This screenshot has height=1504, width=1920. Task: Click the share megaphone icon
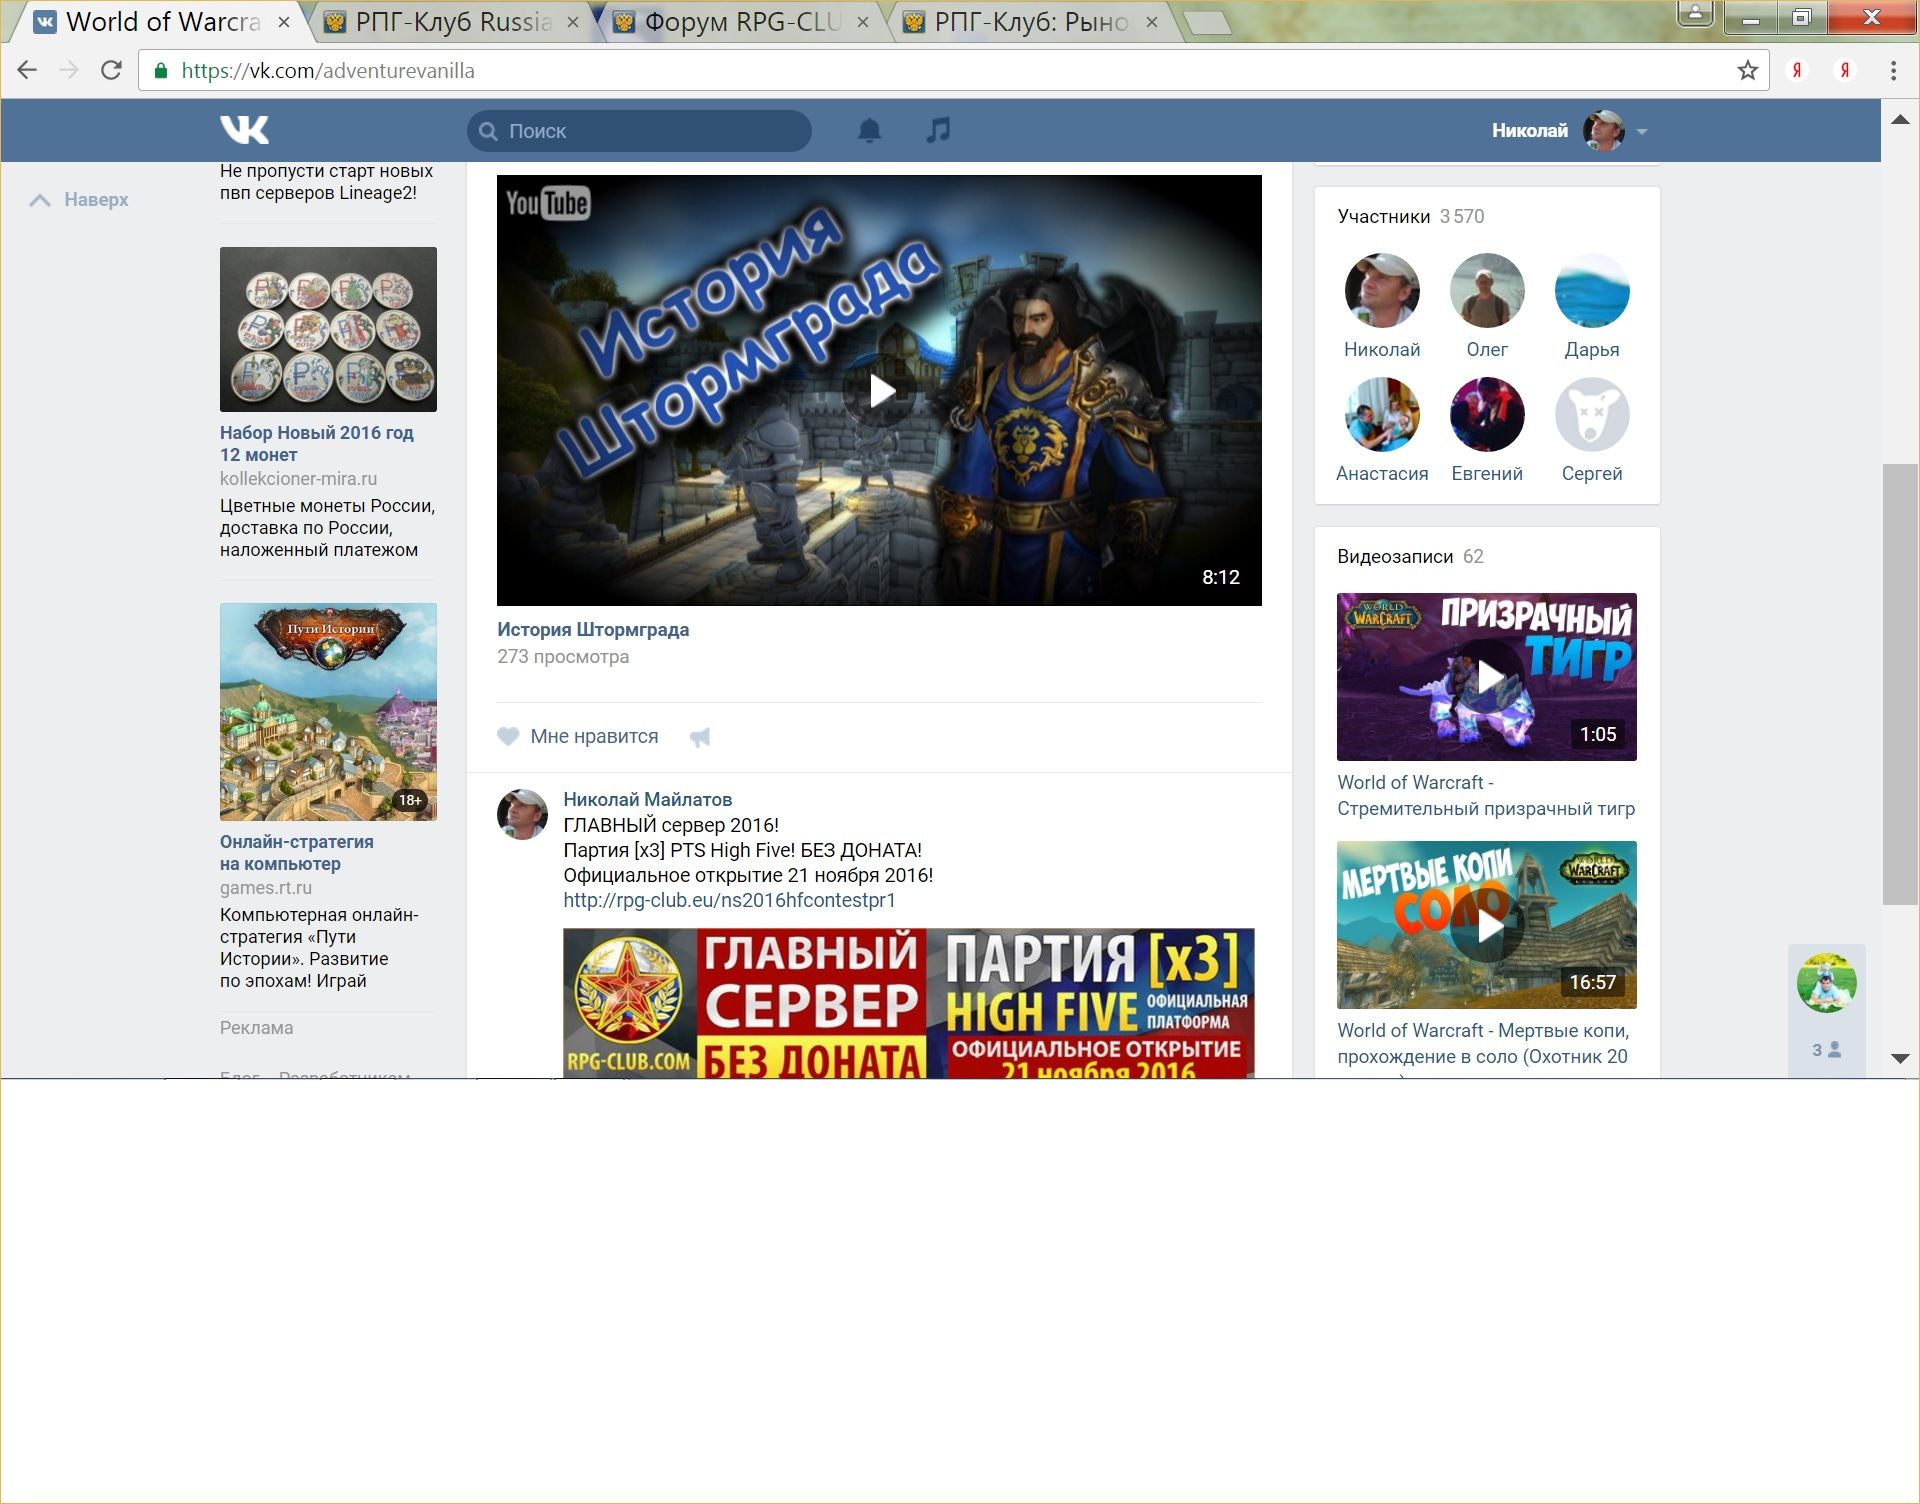(700, 737)
